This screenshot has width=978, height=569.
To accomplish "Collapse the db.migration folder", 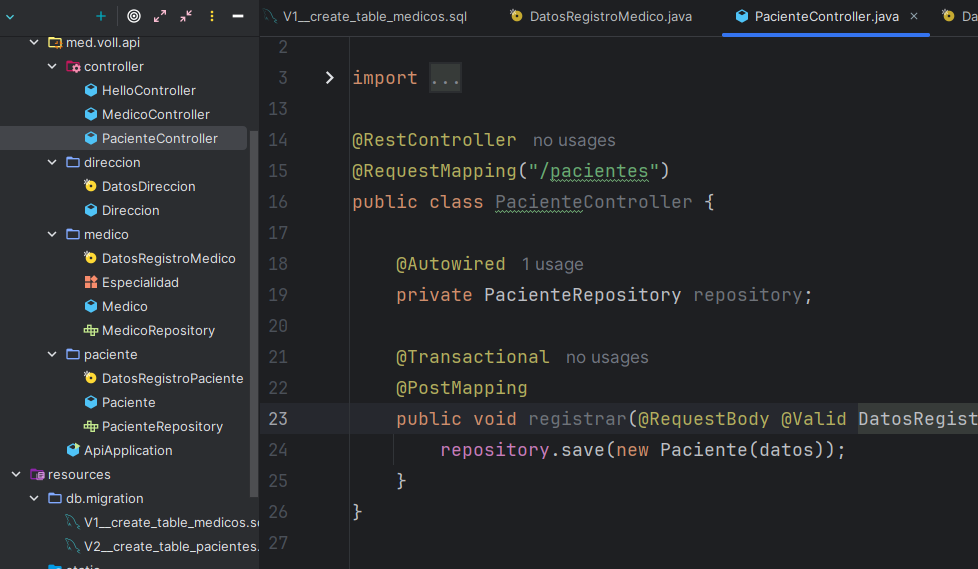I will point(34,498).
